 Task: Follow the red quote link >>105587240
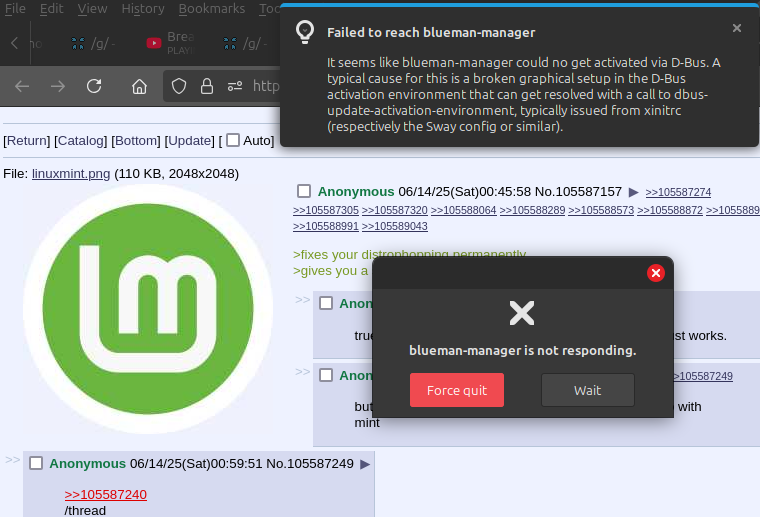(106, 495)
